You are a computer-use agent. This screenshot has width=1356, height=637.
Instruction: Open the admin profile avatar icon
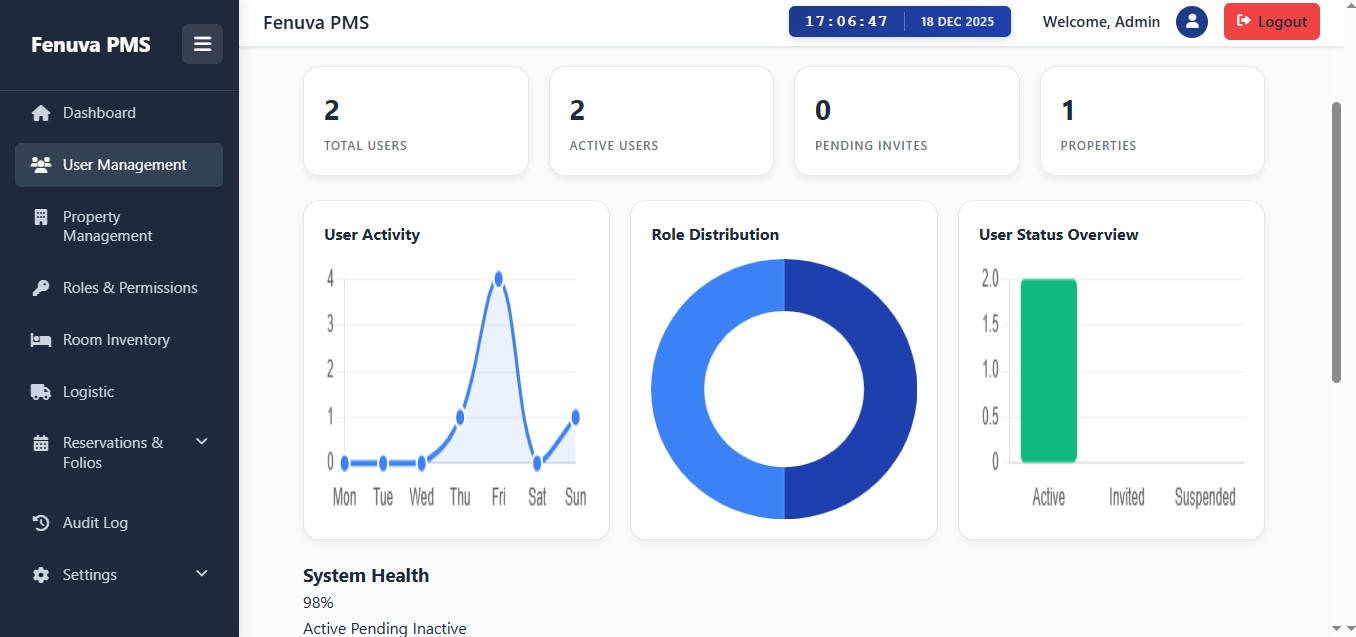1192,21
